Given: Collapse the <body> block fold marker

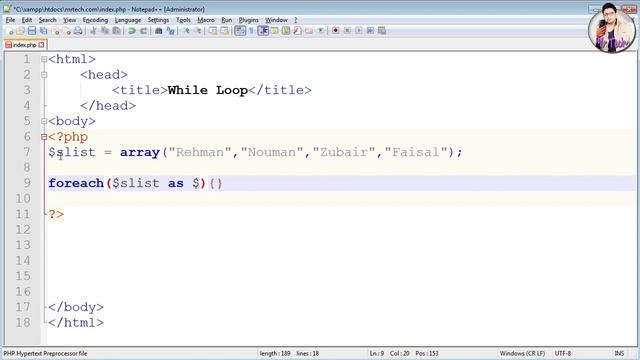Looking at the screenshot, I should 44,121.
